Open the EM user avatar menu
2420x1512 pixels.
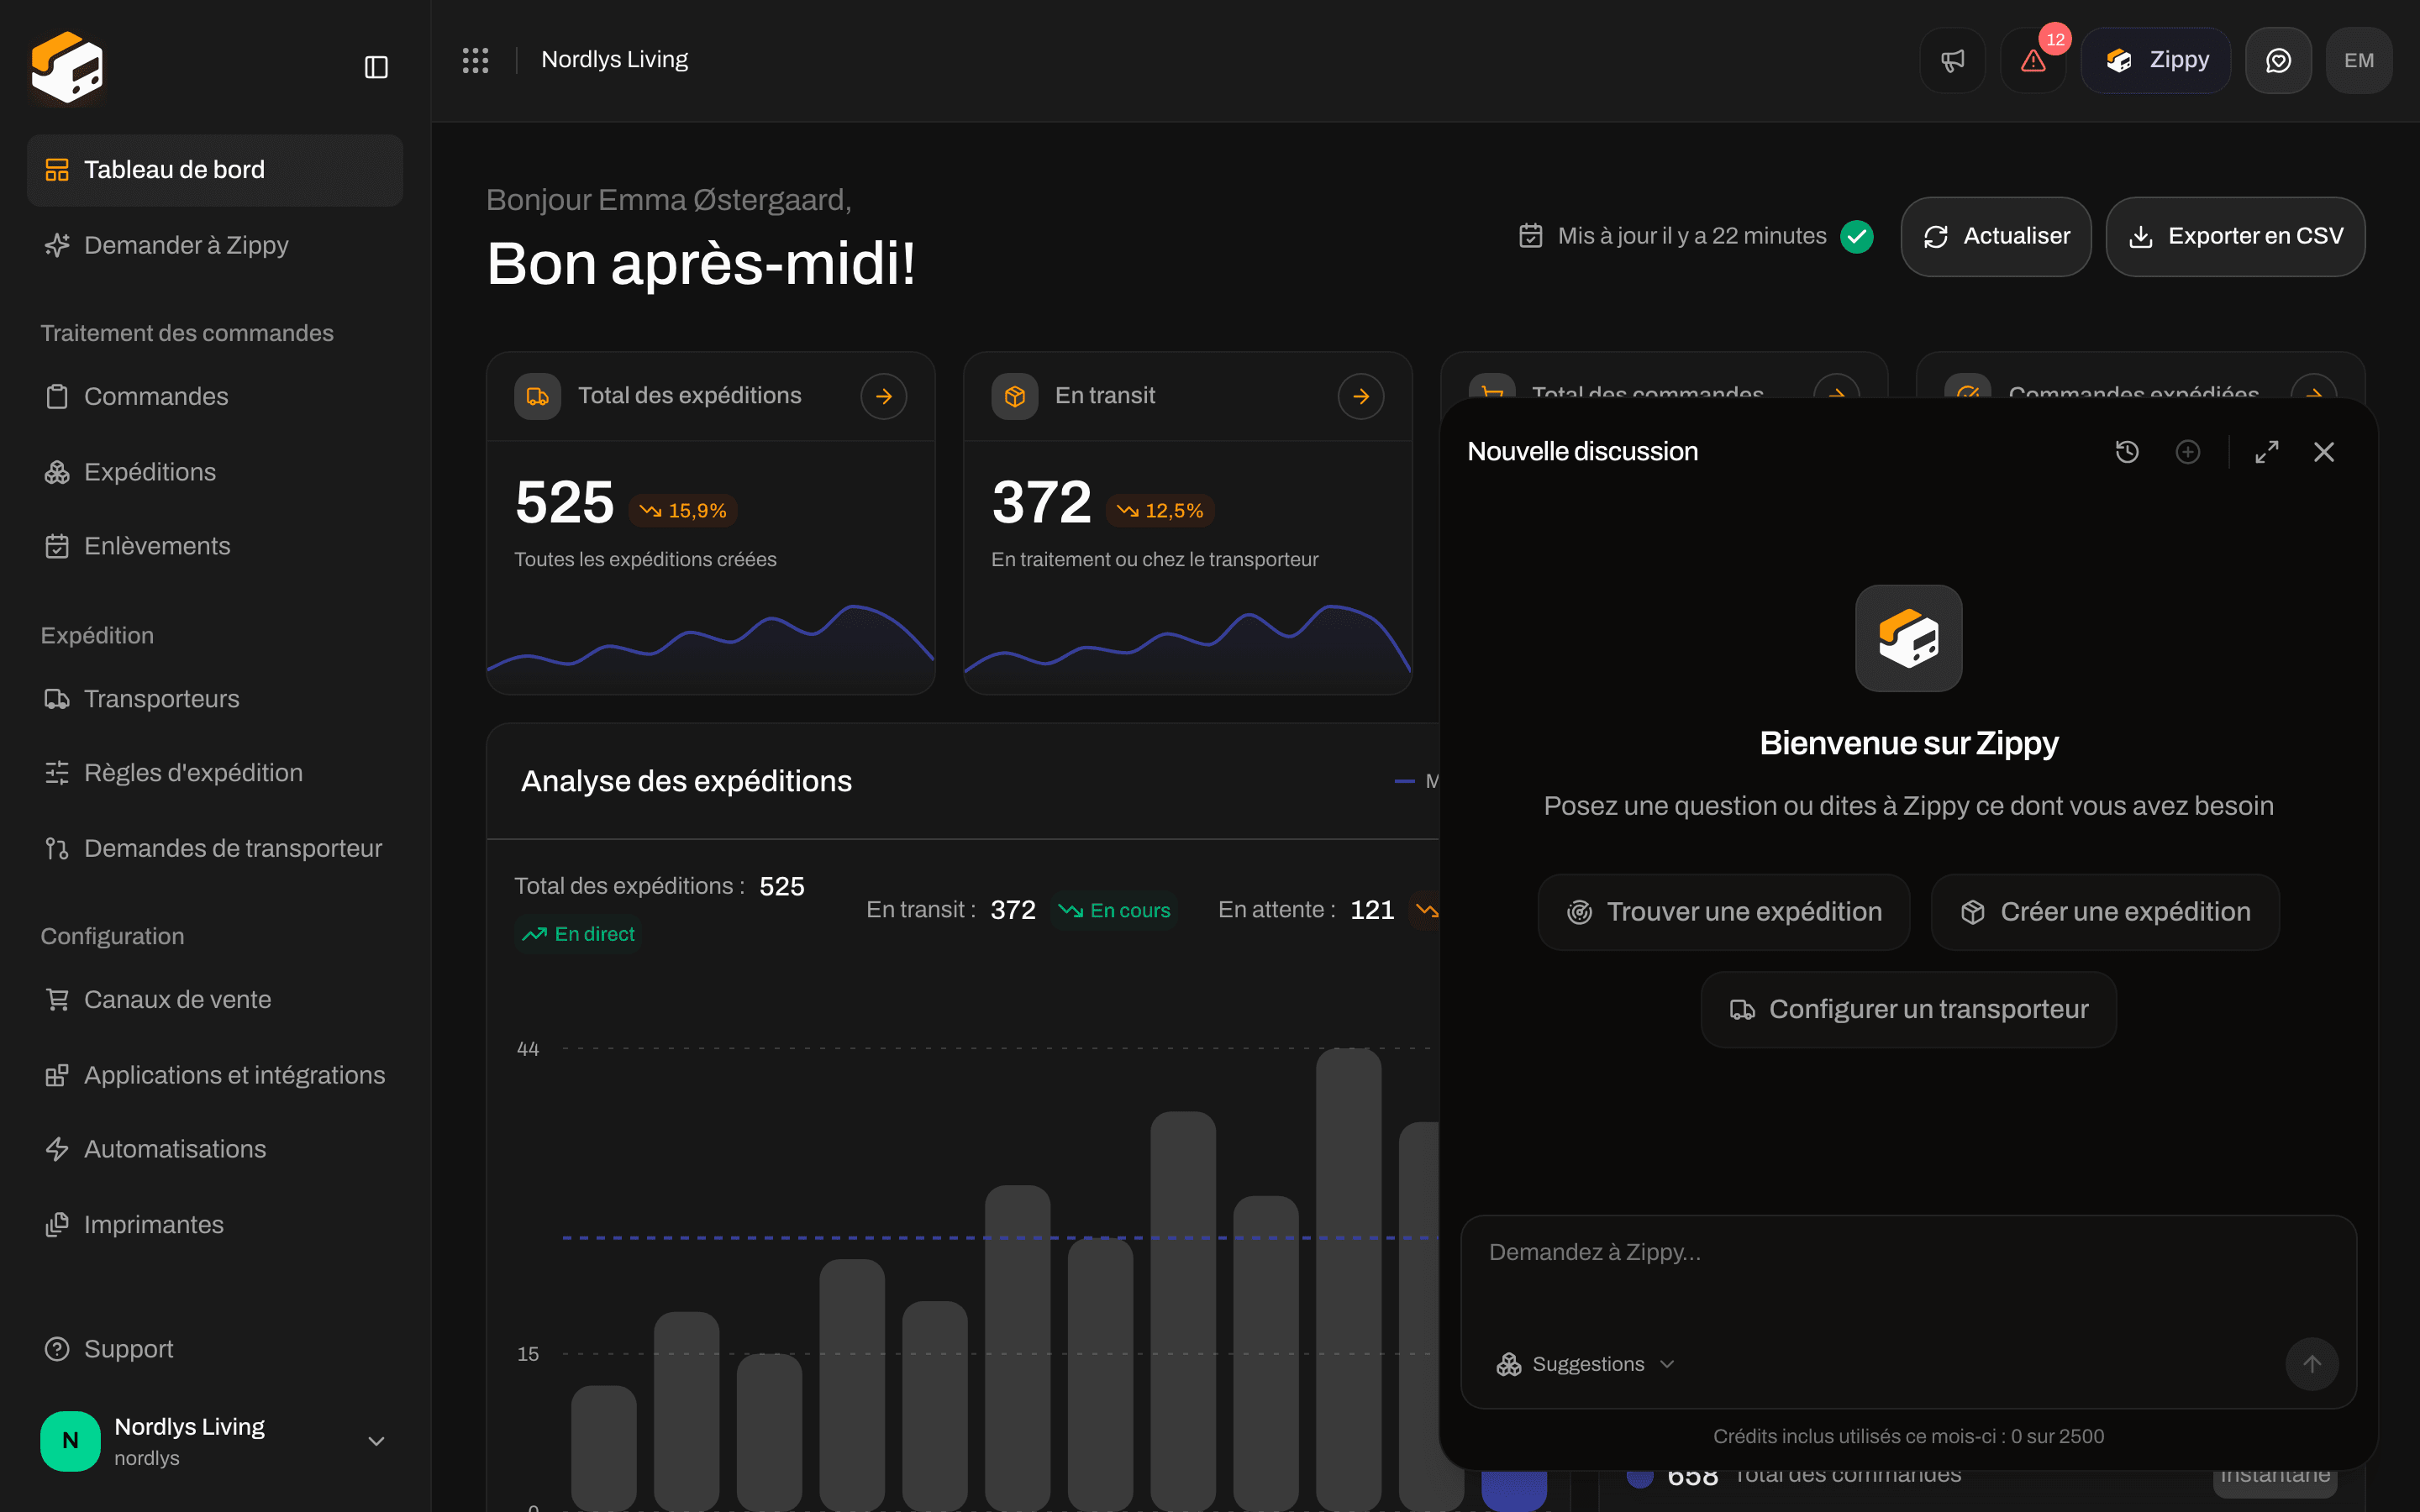point(2359,60)
